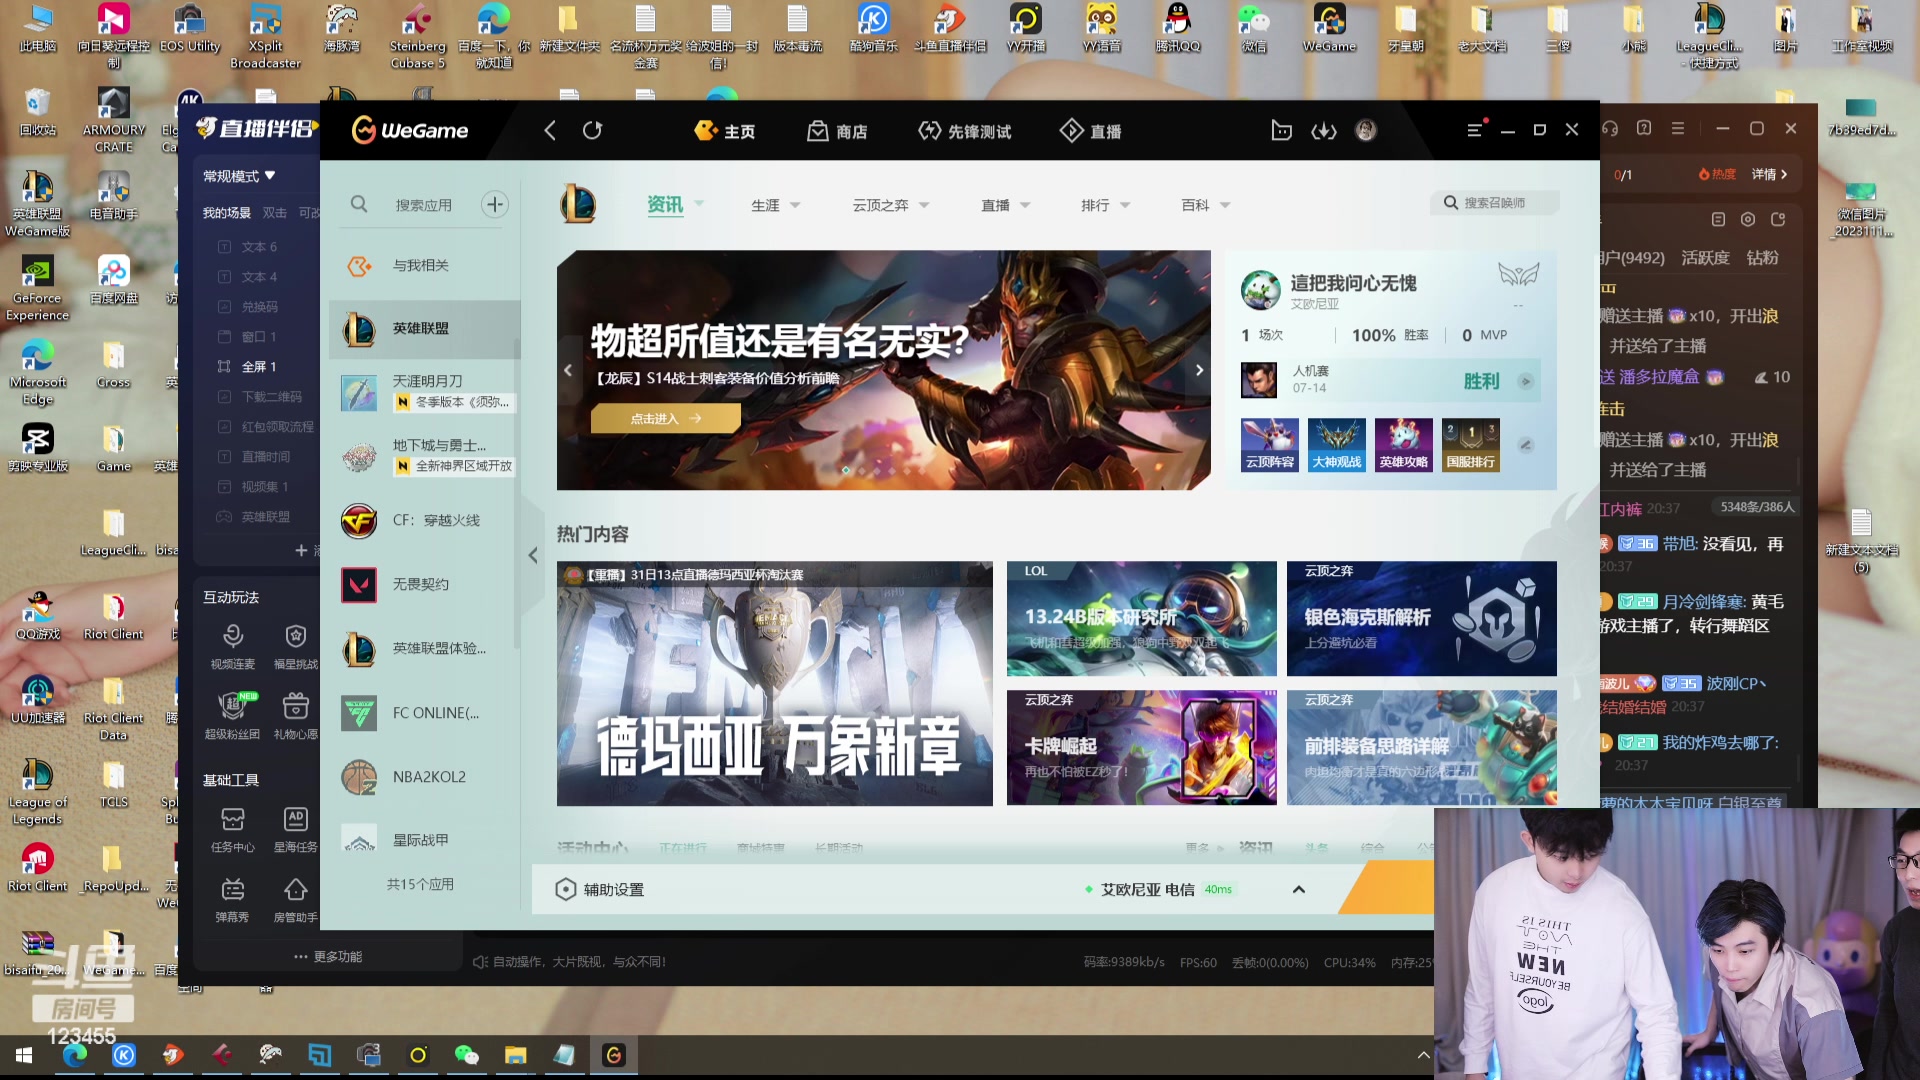Viewport: 1920px width, 1080px height.
Task: Open 视频连麦 under 互动玩法
Action: click(233, 645)
